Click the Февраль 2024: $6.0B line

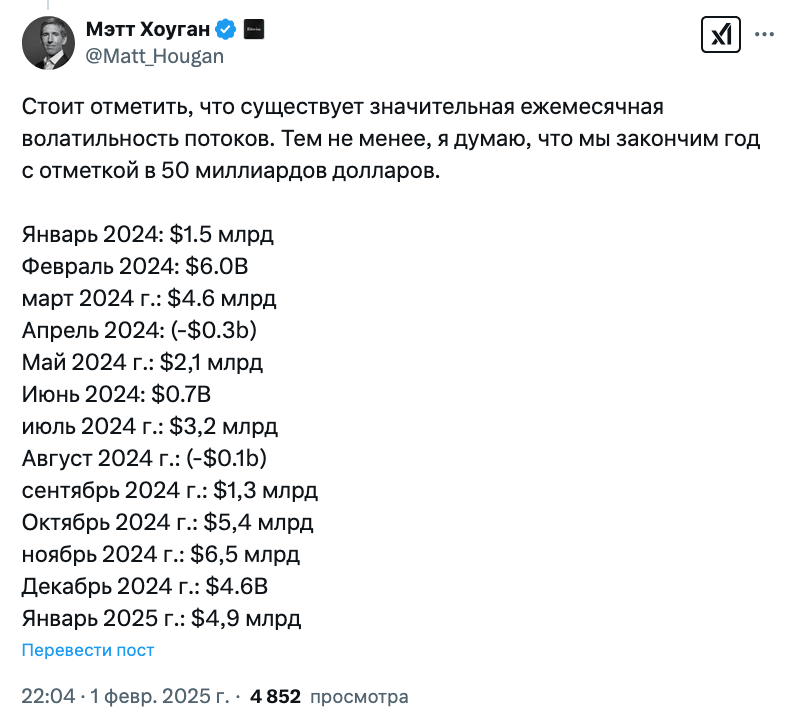[x=135, y=267]
